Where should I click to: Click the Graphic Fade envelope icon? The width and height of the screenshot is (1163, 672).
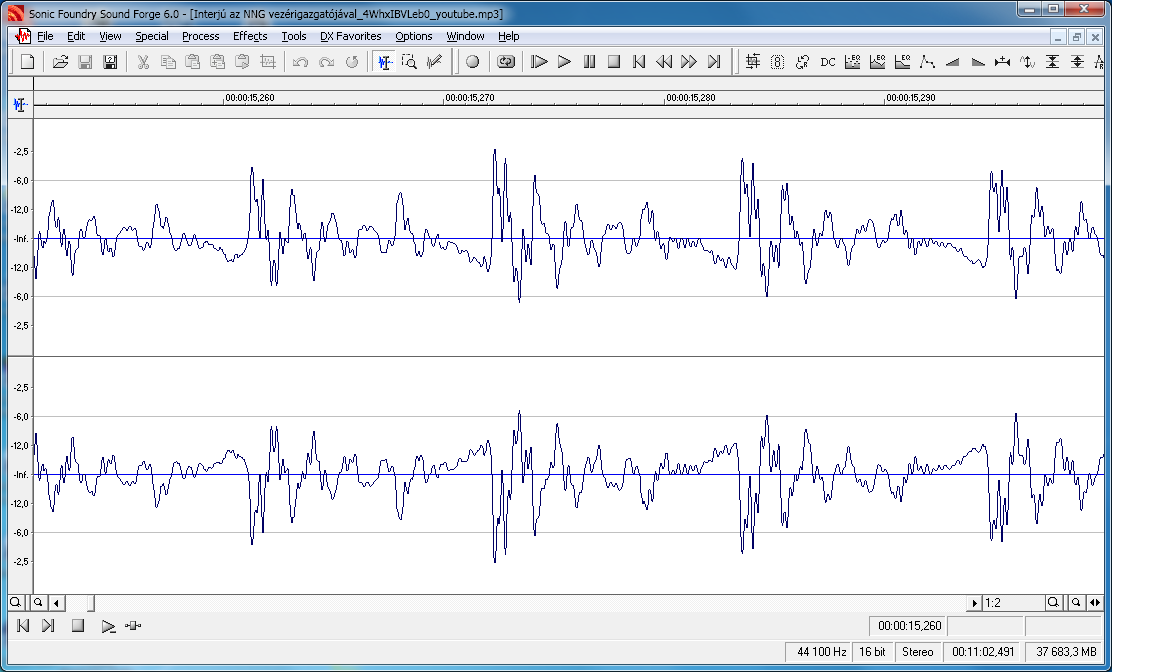[x=927, y=62]
